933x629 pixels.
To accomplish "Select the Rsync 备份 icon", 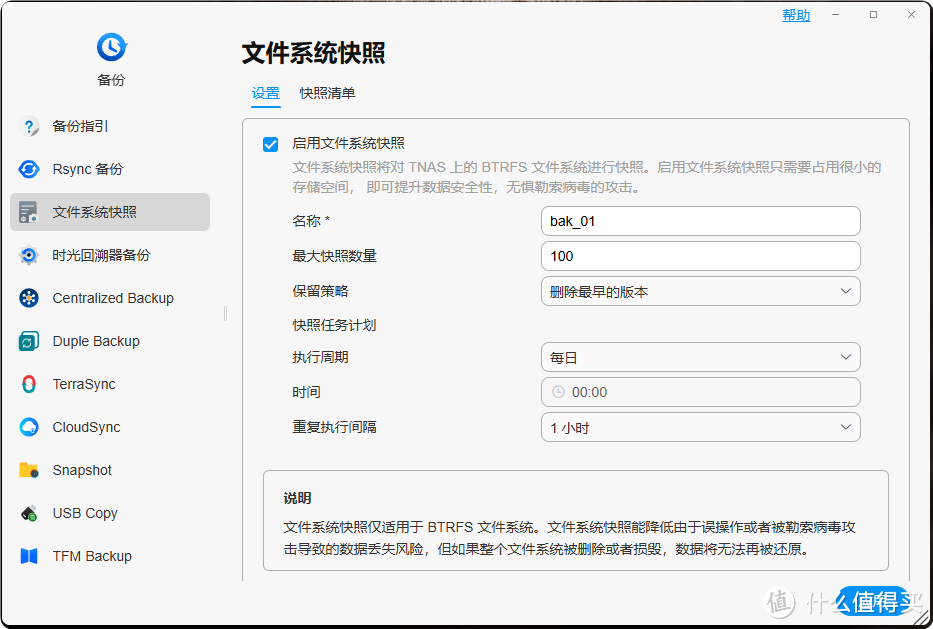I will click(x=29, y=170).
